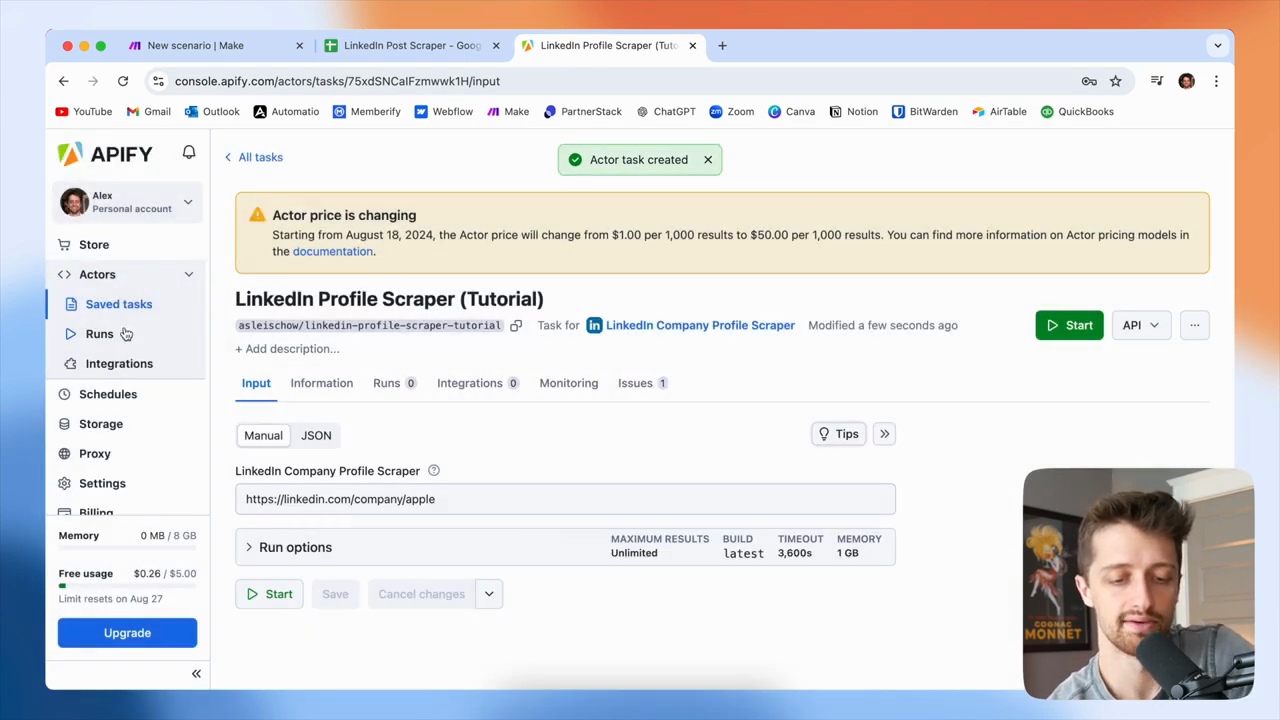
Task: Open the Tips button
Action: coord(838,434)
